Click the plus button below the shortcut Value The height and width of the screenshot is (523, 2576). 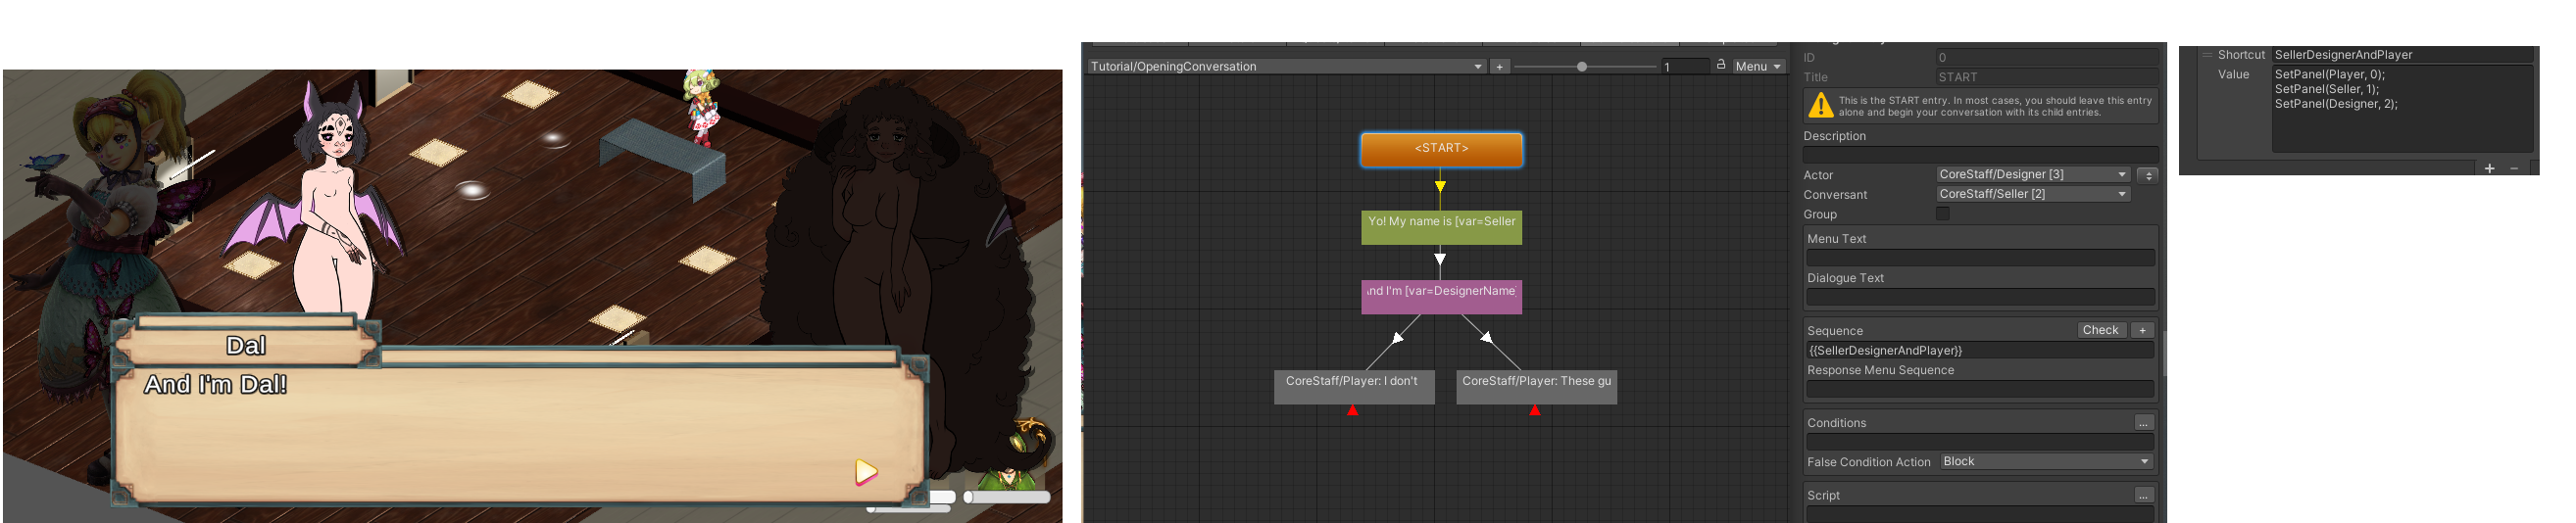pyautogui.click(x=2489, y=168)
